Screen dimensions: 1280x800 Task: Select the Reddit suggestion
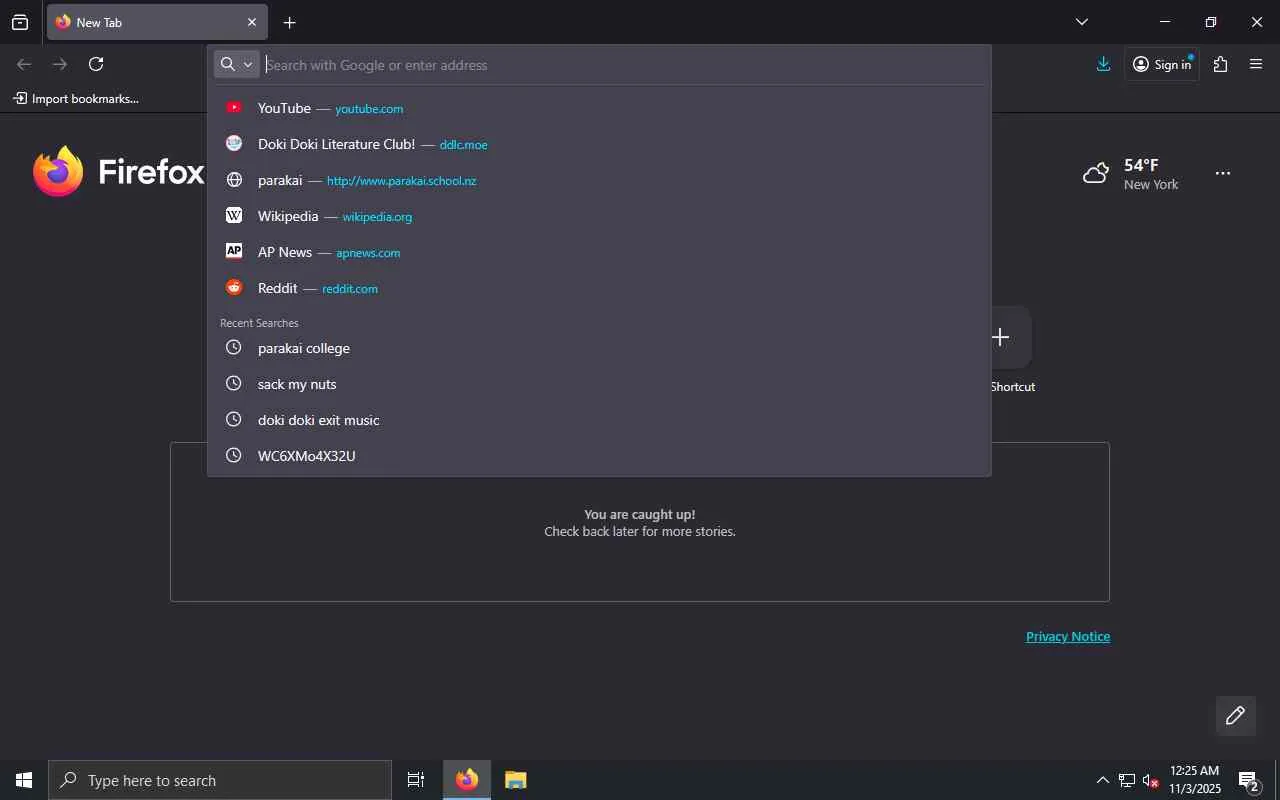(599, 288)
